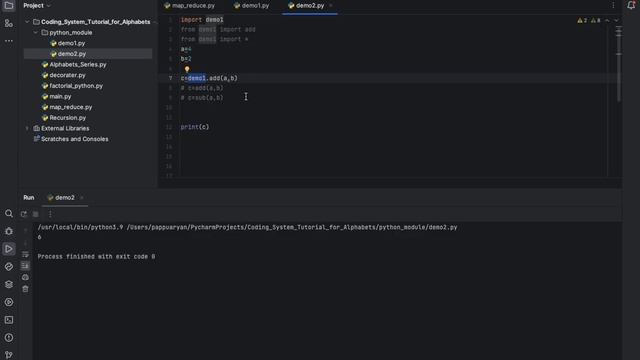Open the Structure tool window icon
640x360 pixels.
pyautogui.click(x=9, y=24)
